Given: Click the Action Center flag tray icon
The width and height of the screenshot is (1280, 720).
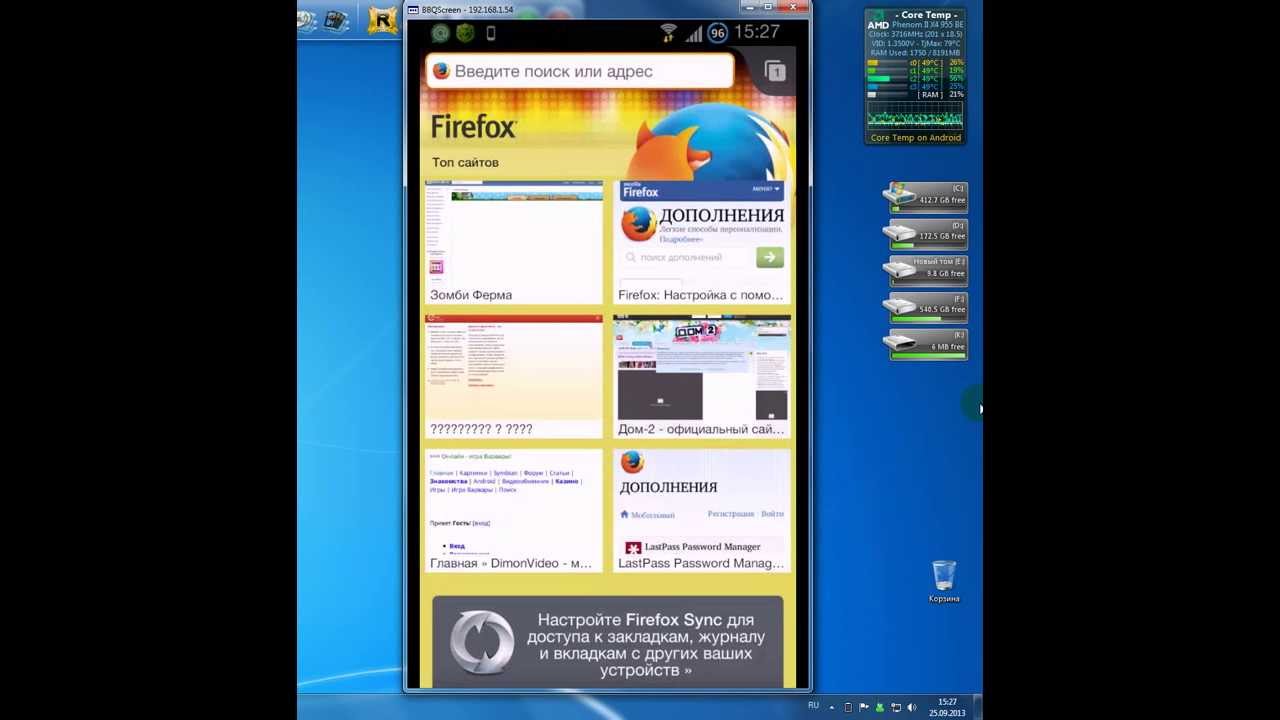Looking at the screenshot, I should click(x=864, y=707).
